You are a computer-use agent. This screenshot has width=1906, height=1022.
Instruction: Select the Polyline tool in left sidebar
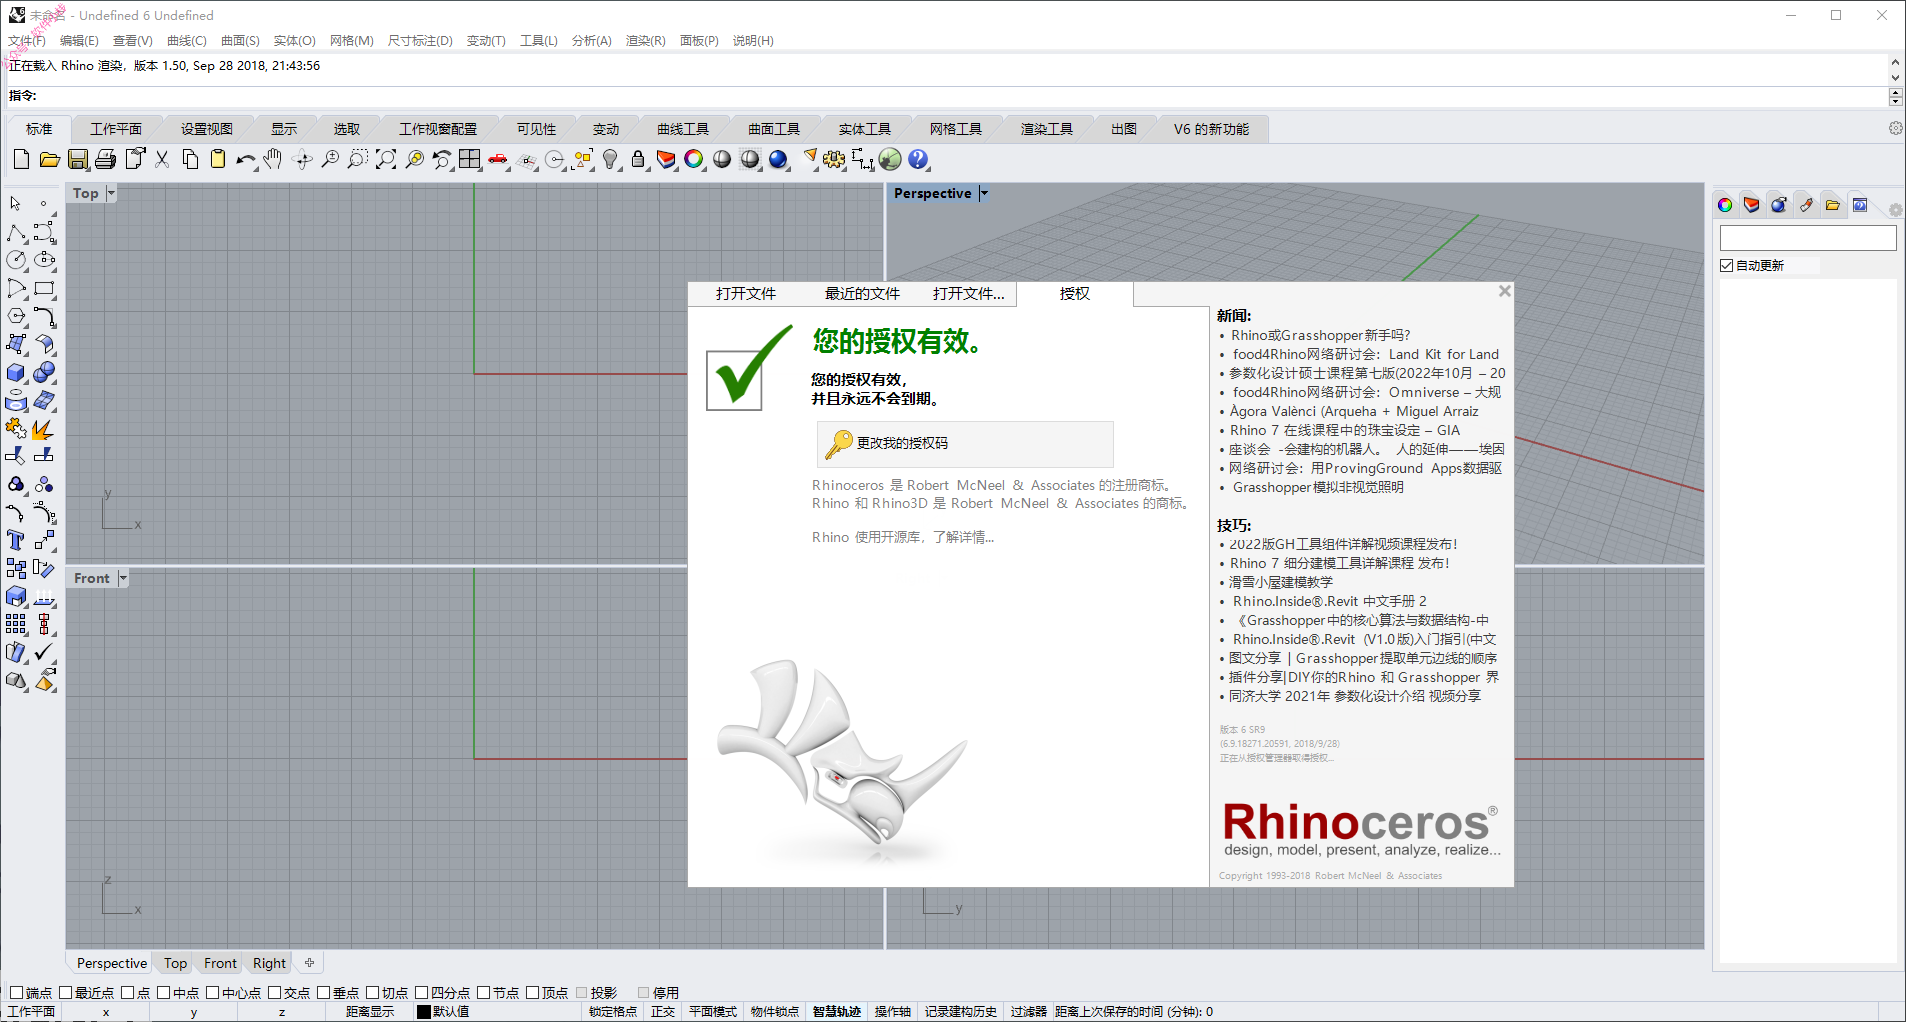click(x=16, y=232)
